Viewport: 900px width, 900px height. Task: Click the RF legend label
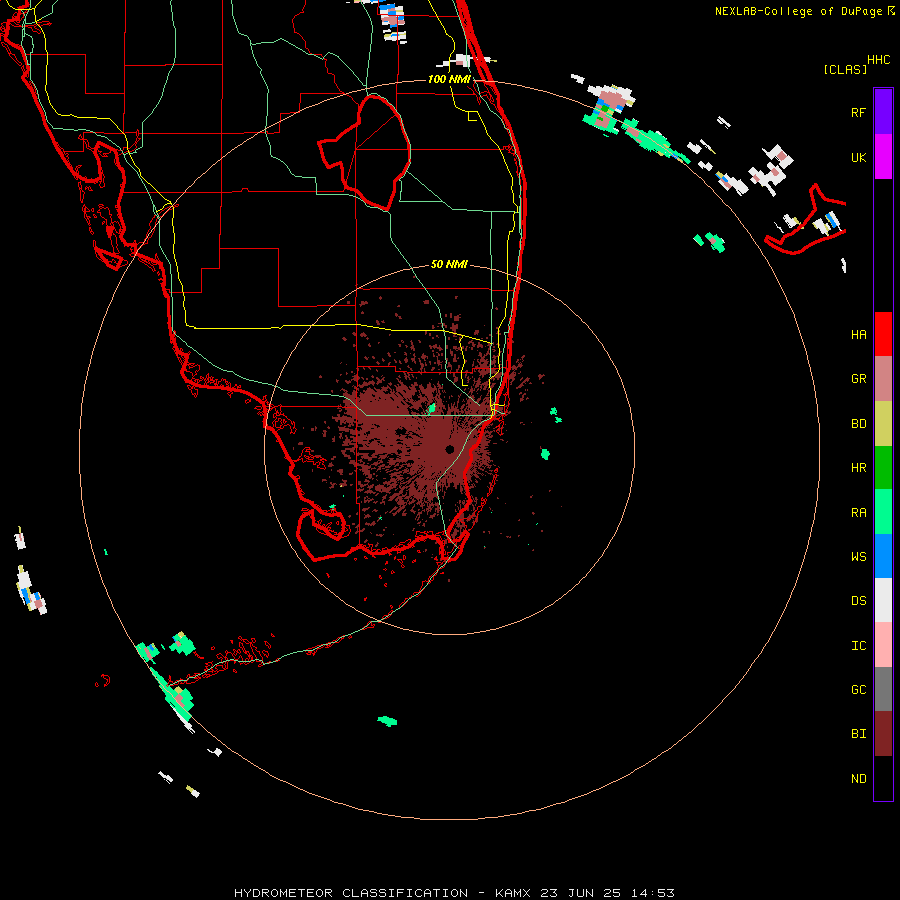pos(858,112)
